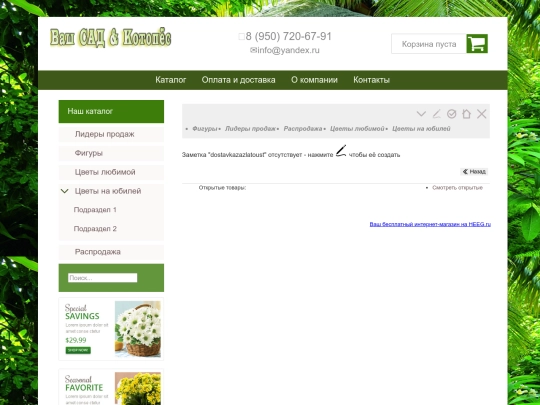
Task: Click the info@yandex.ru email address
Action: [288, 50]
